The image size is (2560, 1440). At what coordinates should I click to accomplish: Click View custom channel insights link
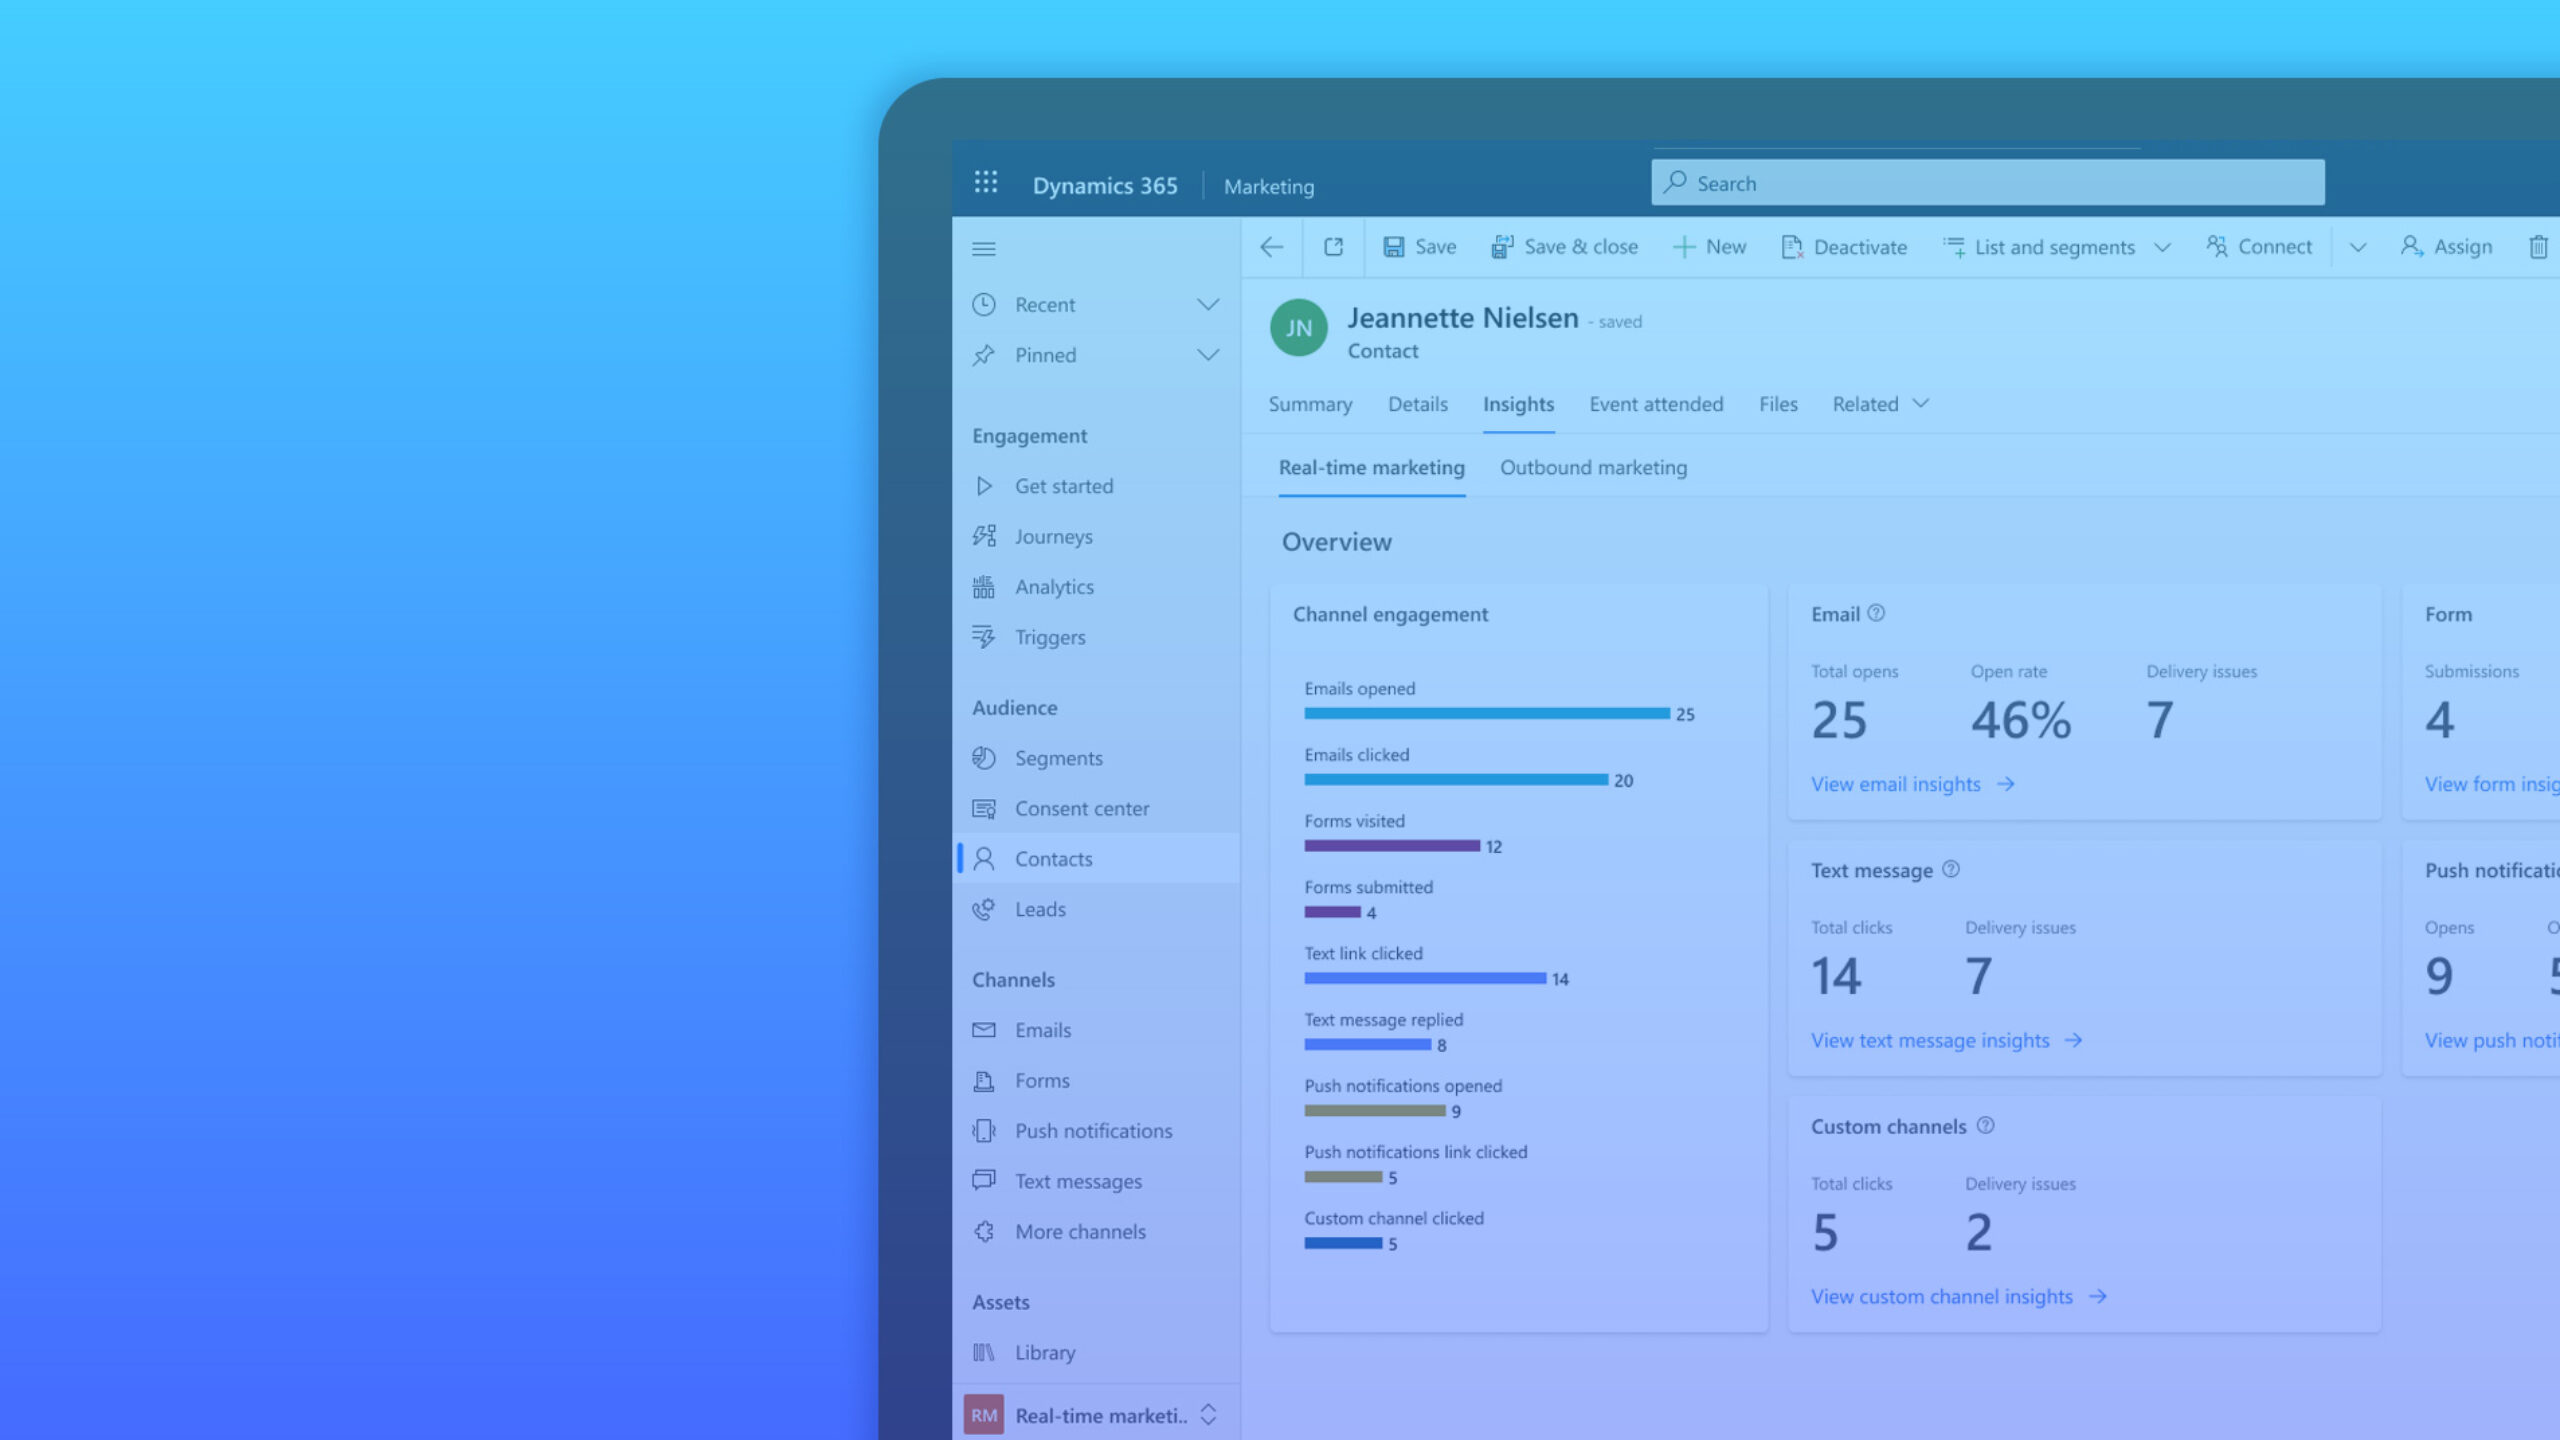pyautogui.click(x=1958, y=1297)
